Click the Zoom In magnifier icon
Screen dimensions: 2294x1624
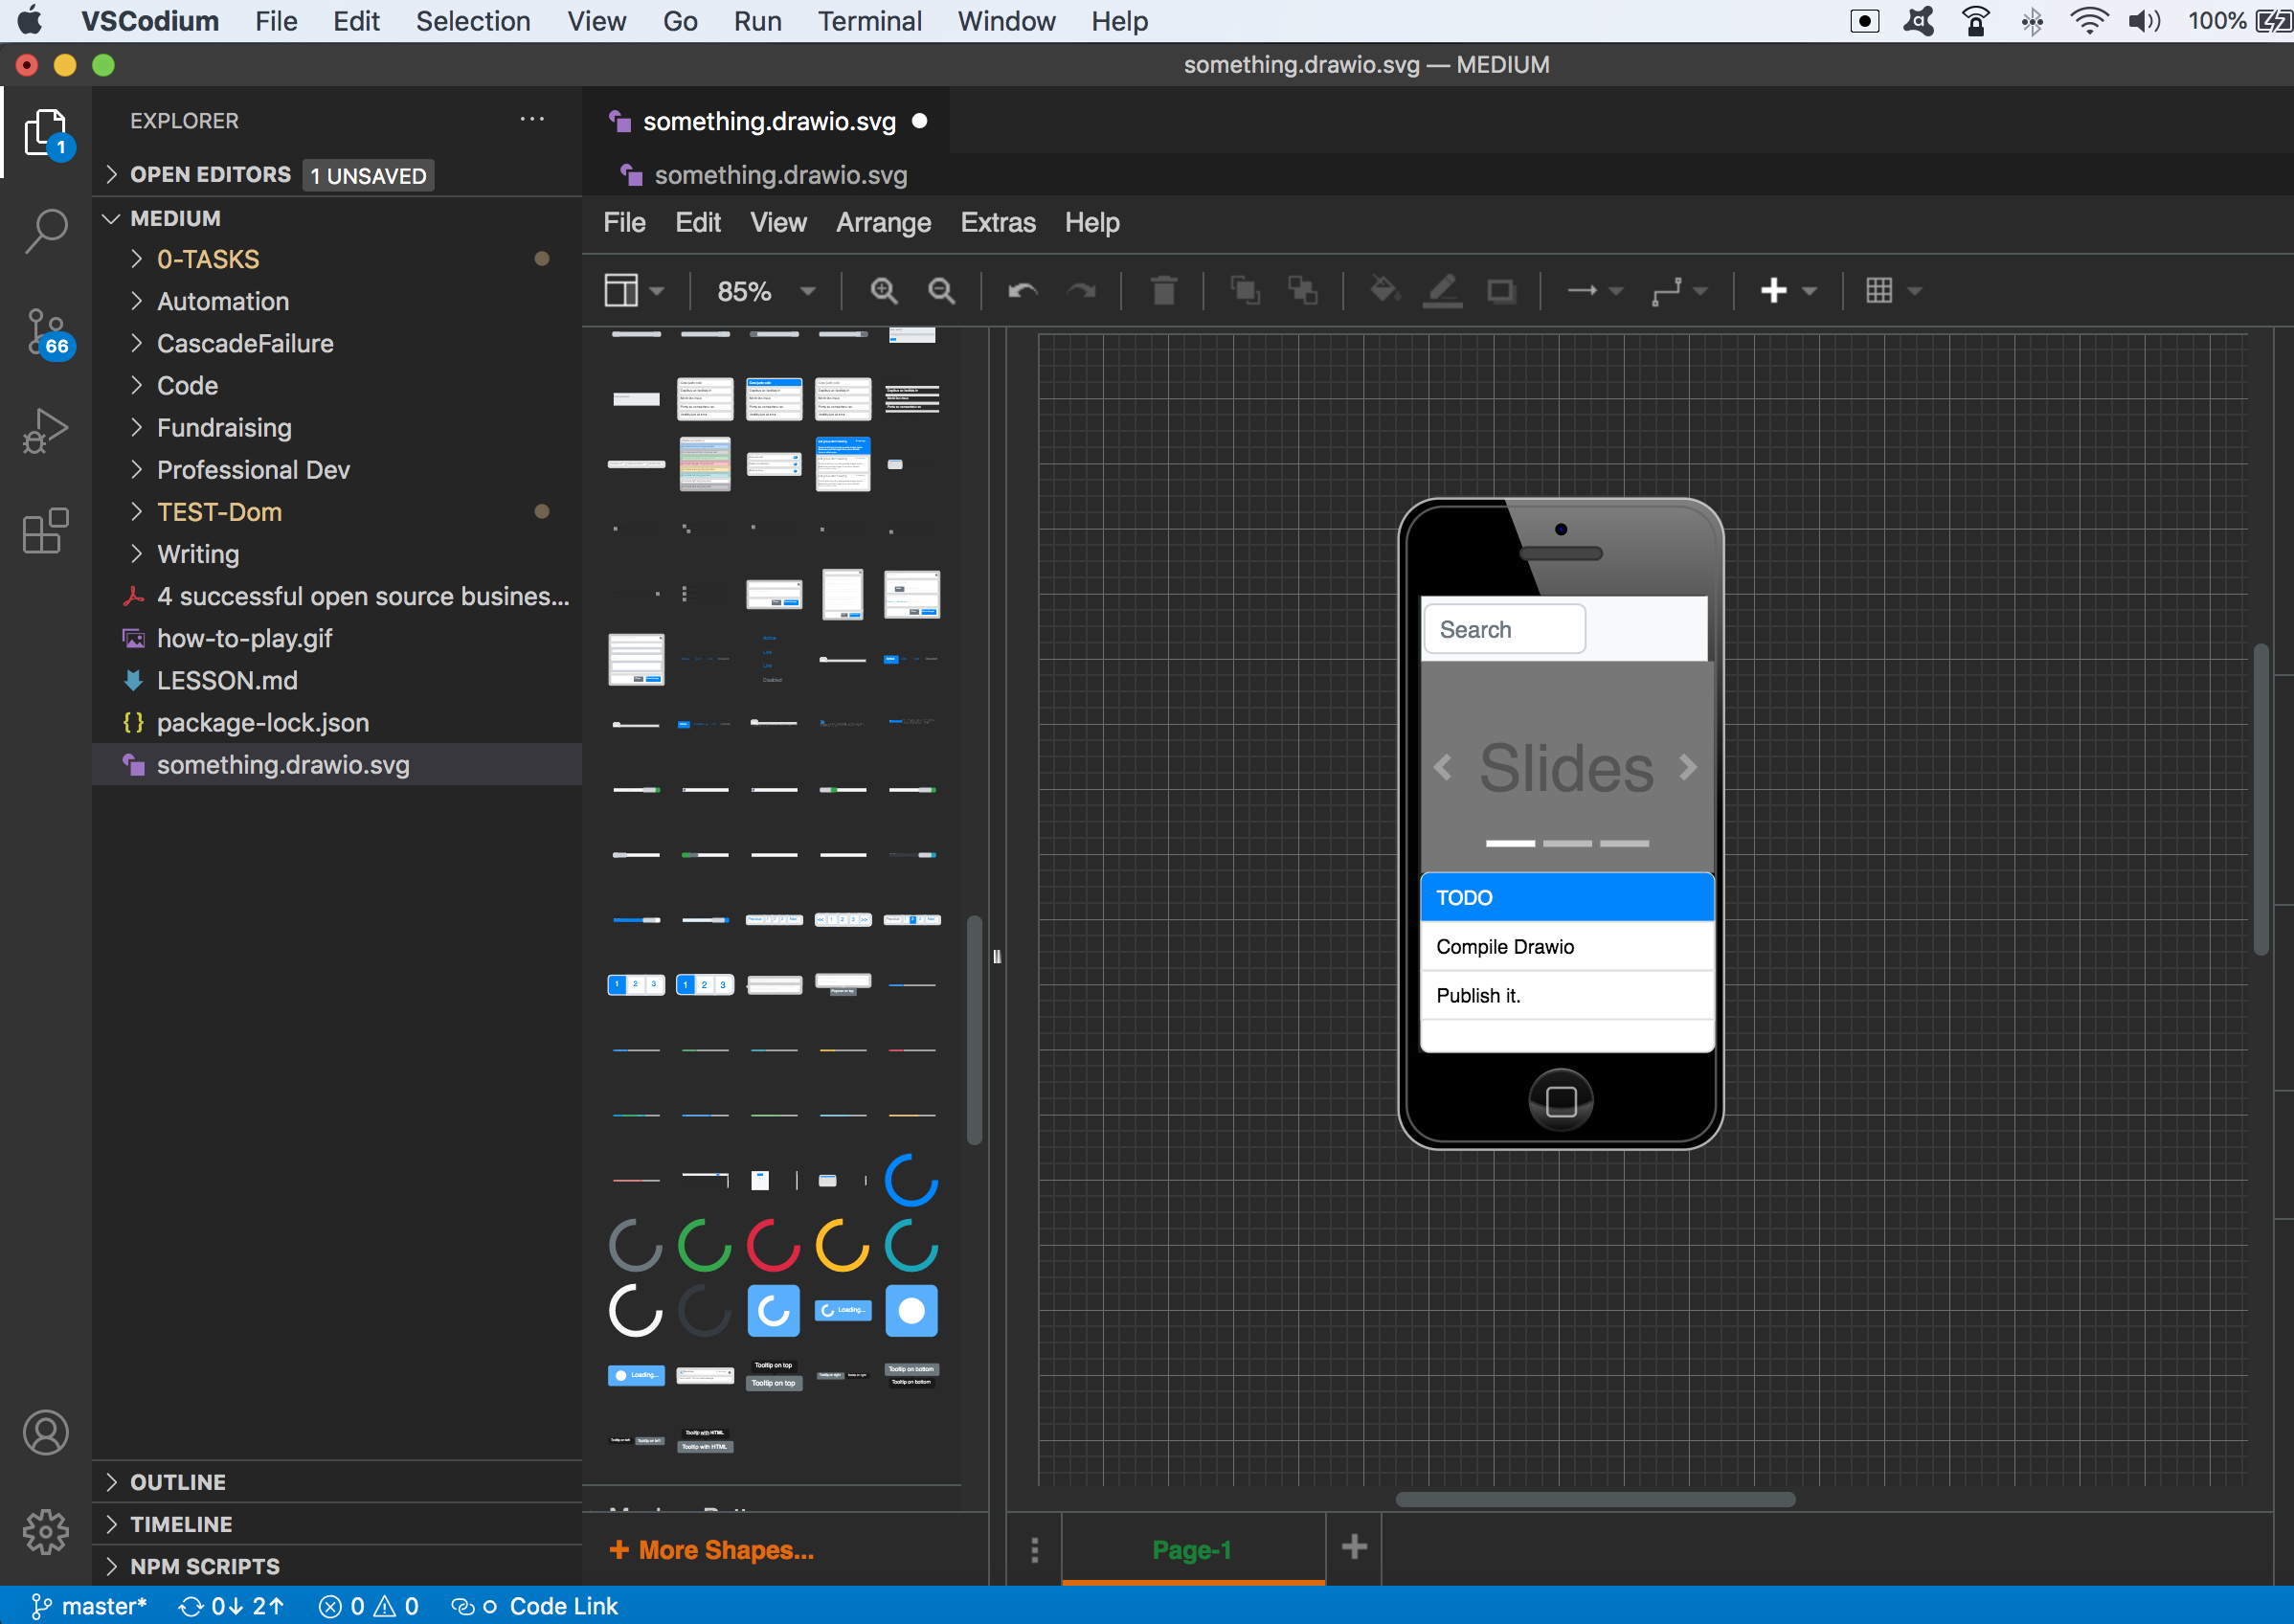[883, 291]
